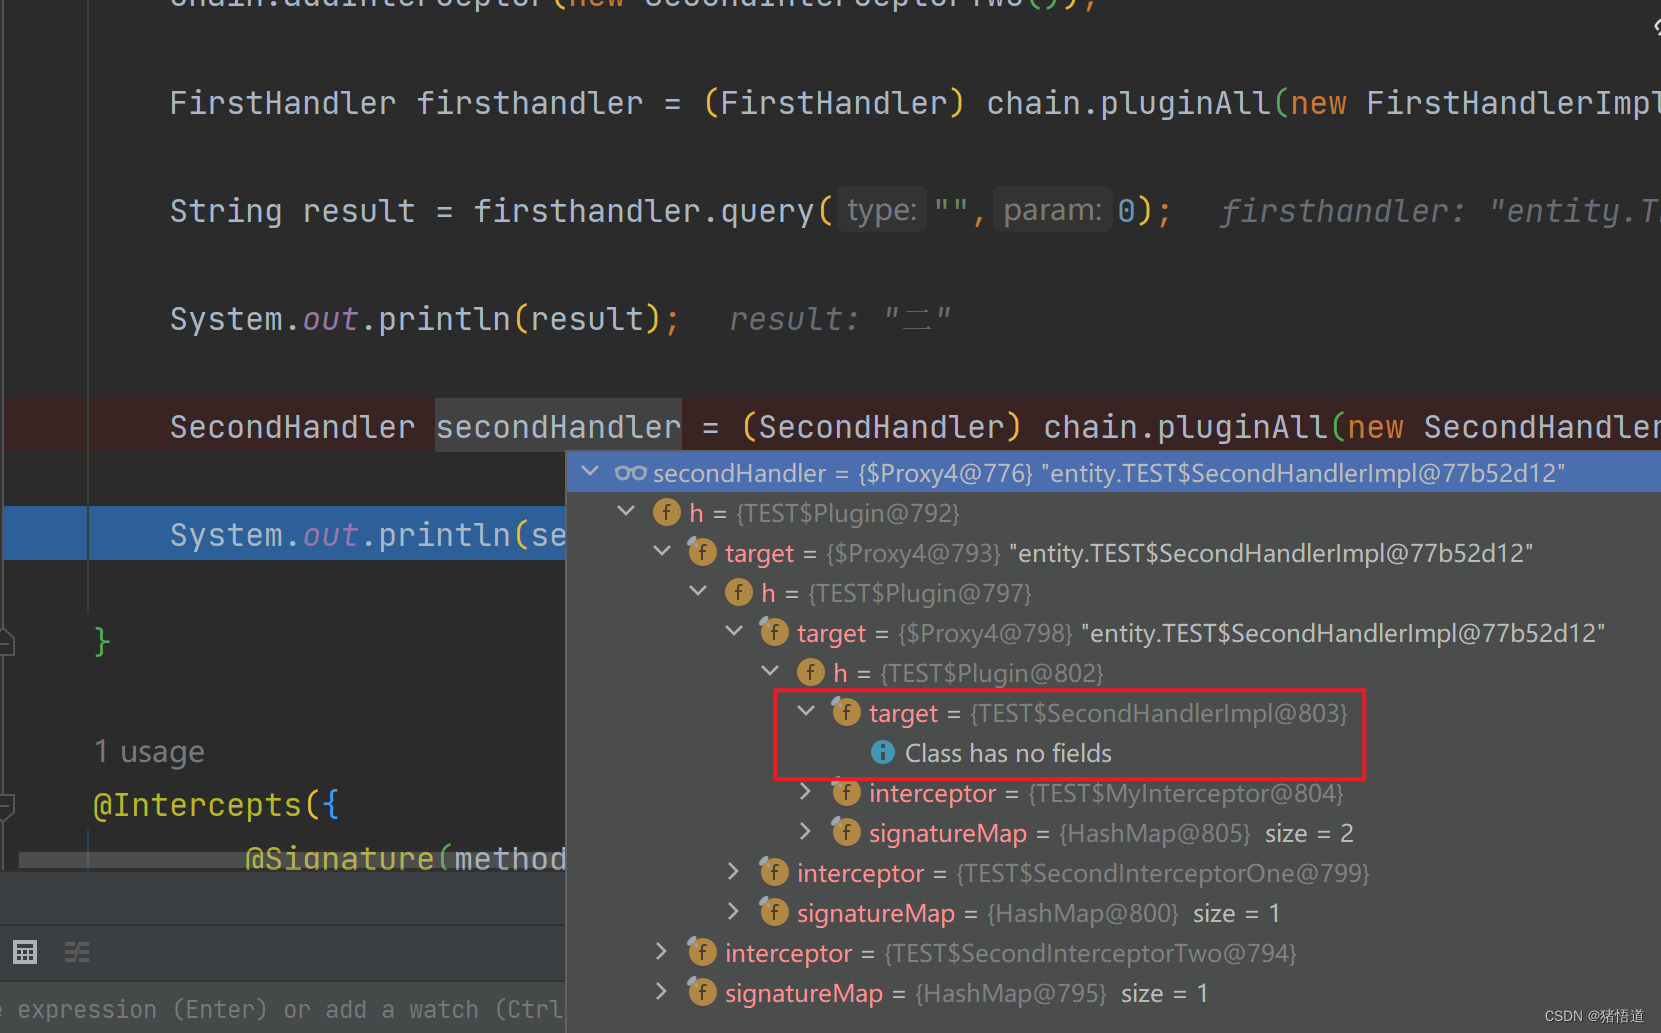Expand interceptor = {TEST$MyInterceptor@804} node
The width and height of the screenshot is (1661, 1033).
coord(806,792)
